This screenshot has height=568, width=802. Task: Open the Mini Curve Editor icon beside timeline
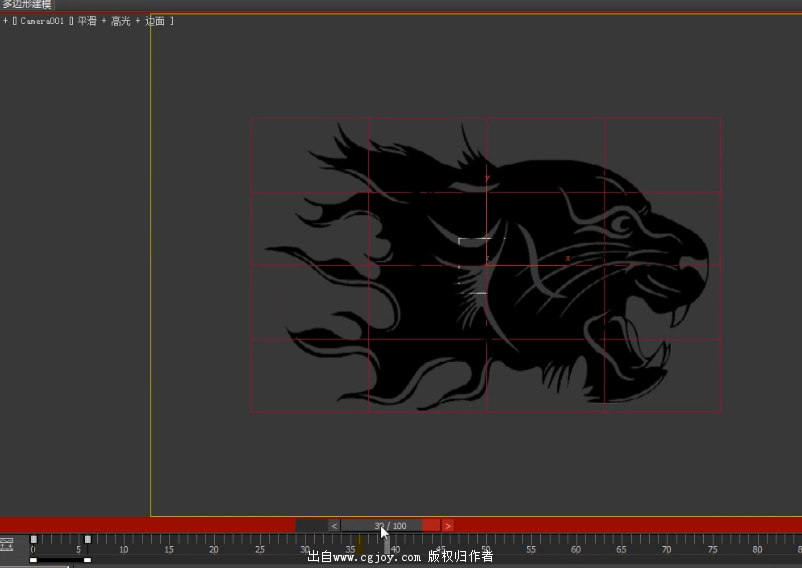pos(6,545)
